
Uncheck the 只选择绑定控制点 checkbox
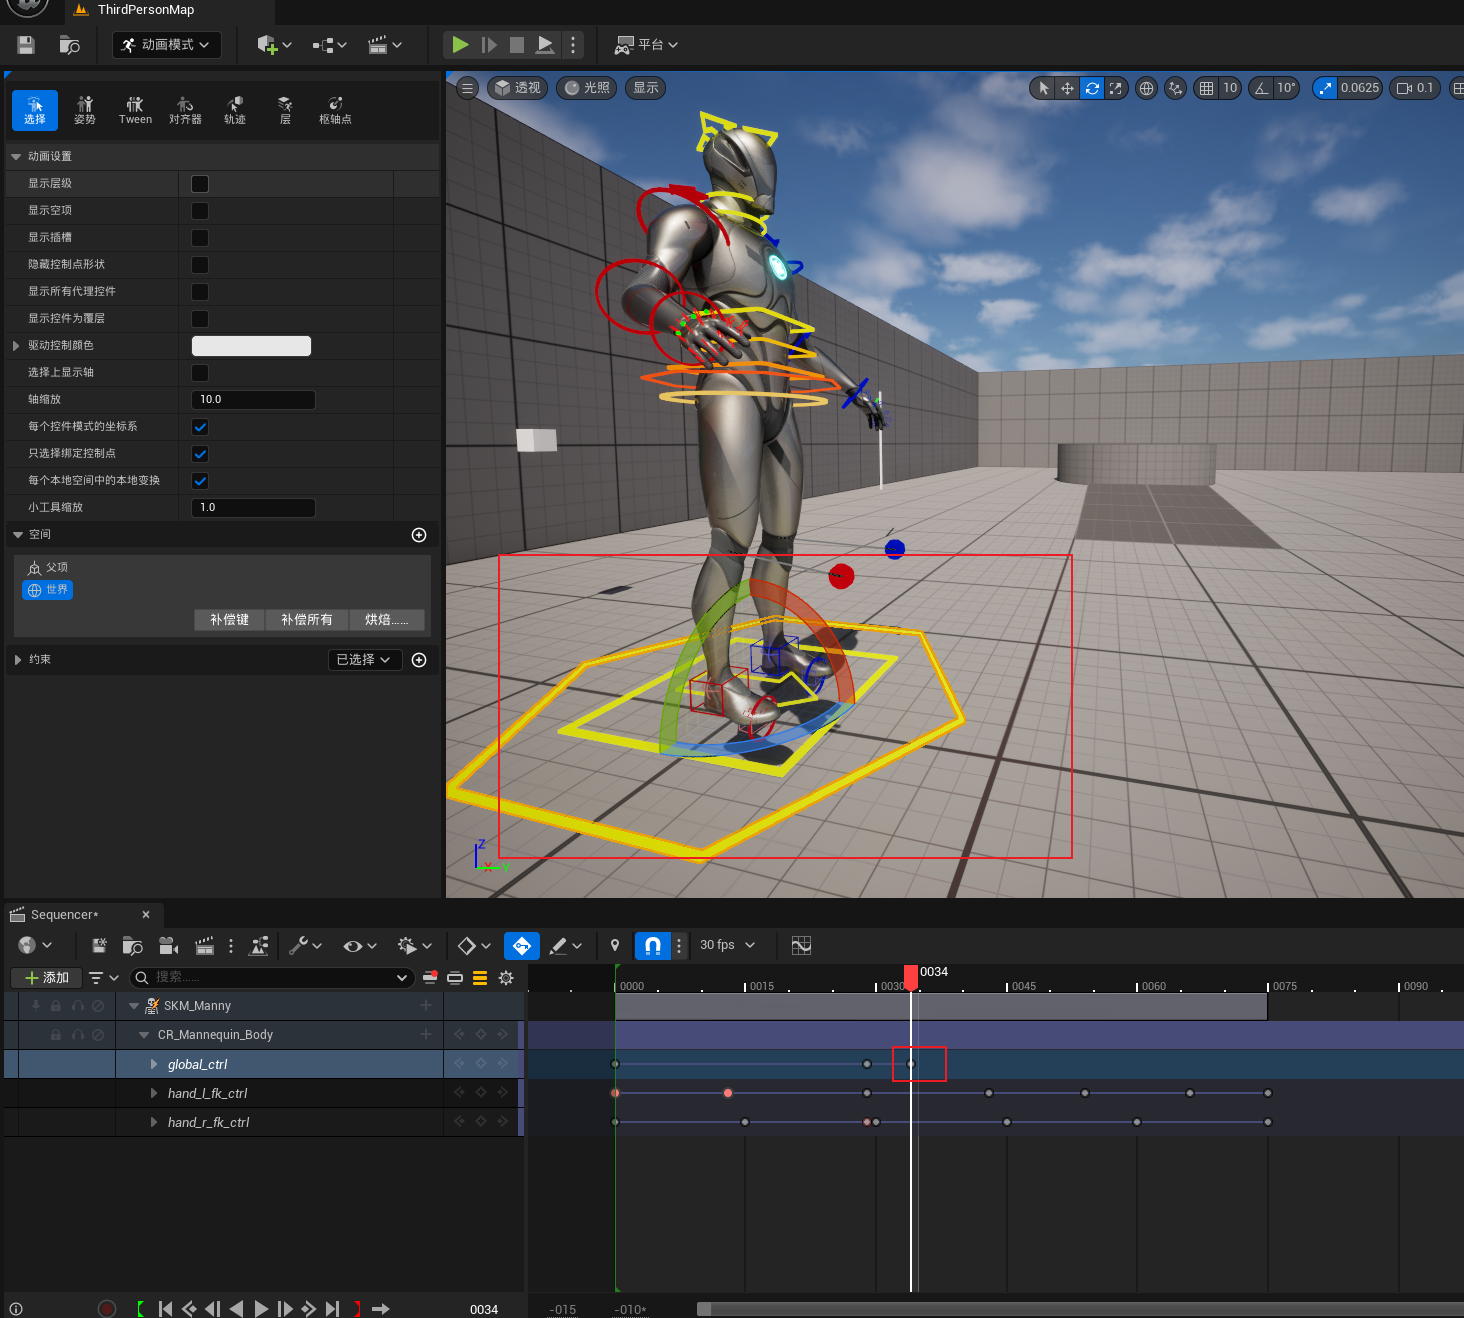pyautogui.click(x=200, y=454)
